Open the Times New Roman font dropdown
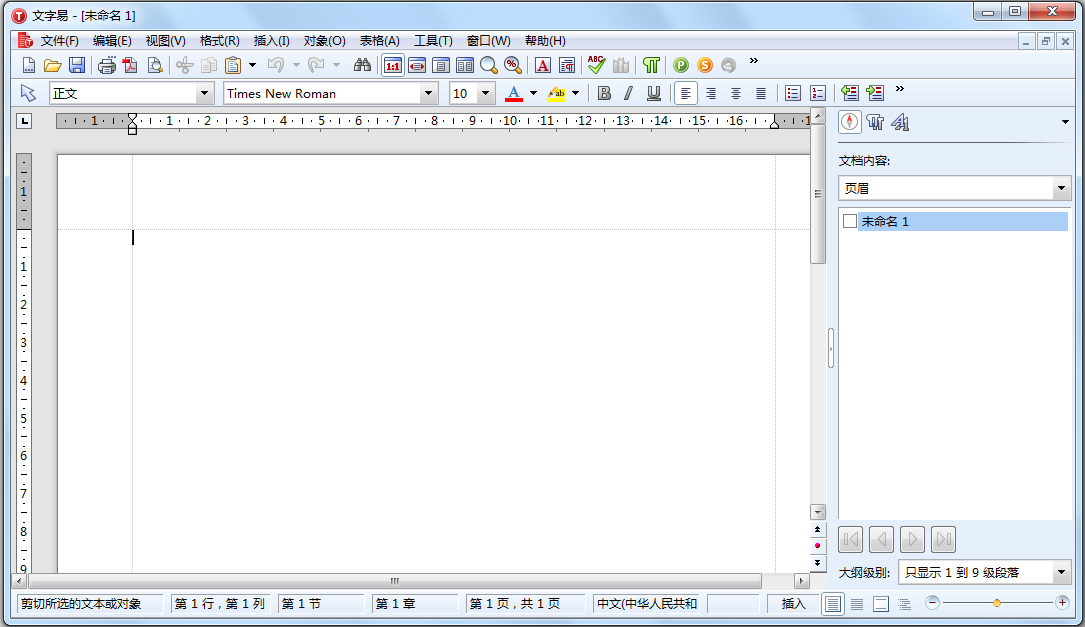Screen dimensions: 1085x627 [x=428, y=93]
